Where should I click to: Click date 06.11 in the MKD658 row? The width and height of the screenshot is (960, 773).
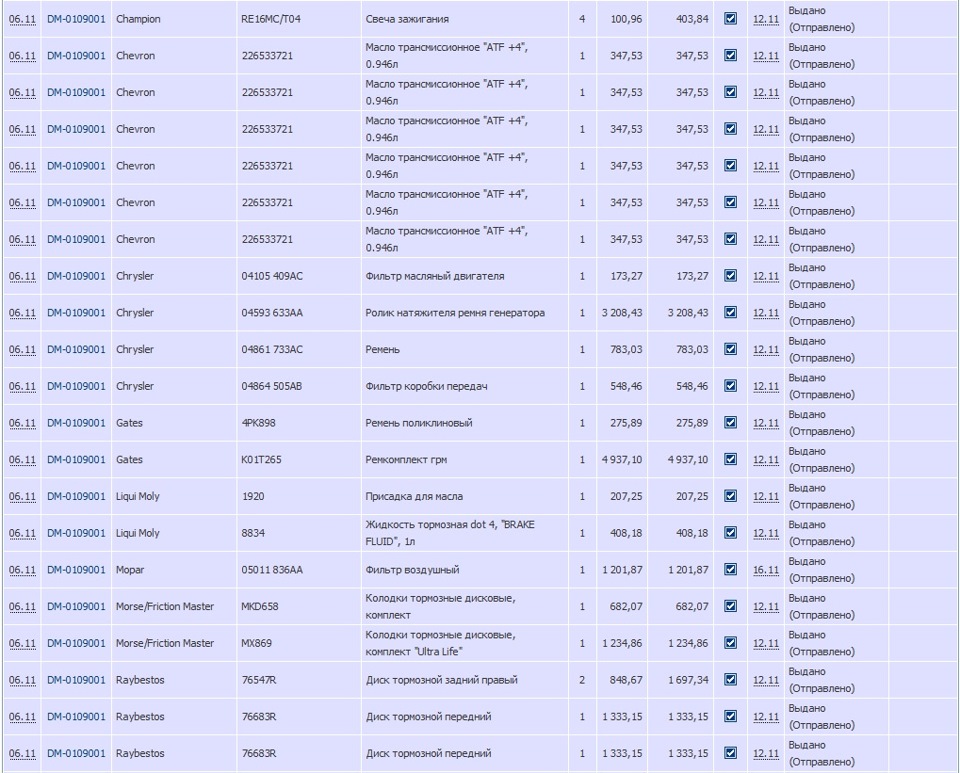pos(22,607)
